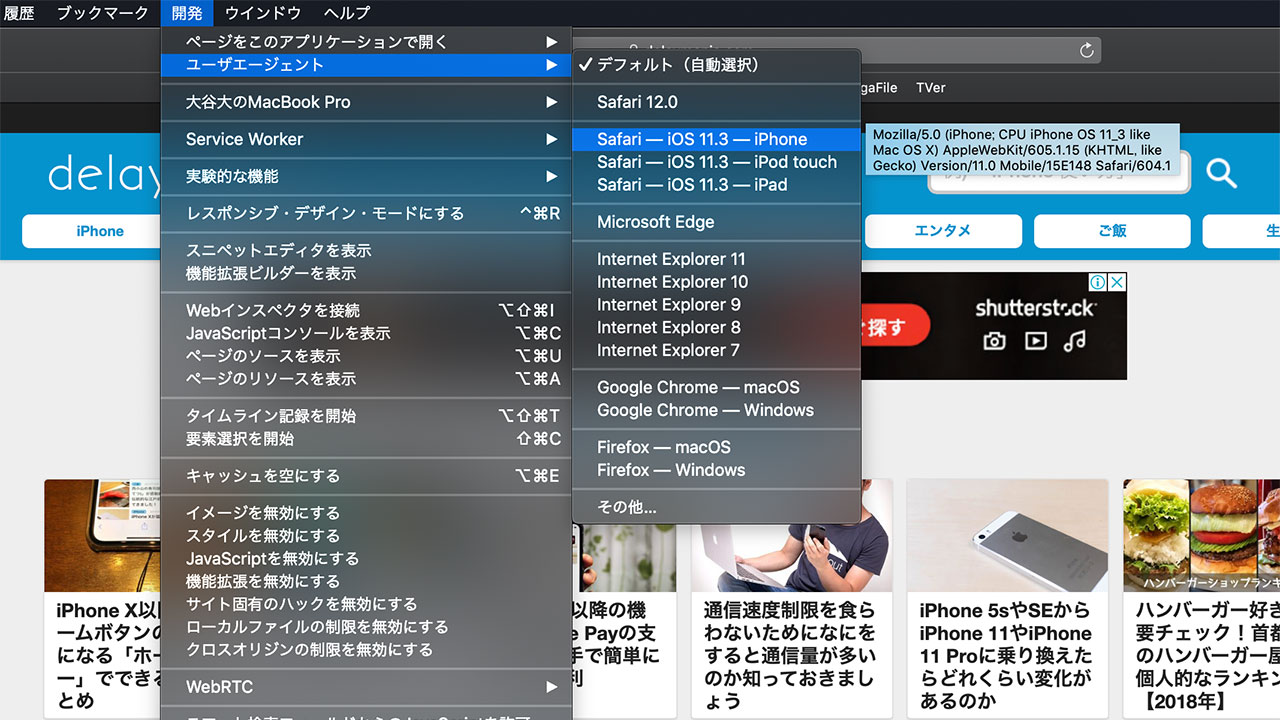
Task: Click the search magnifier icon on site header
Action: click(x=1221, y=173)
